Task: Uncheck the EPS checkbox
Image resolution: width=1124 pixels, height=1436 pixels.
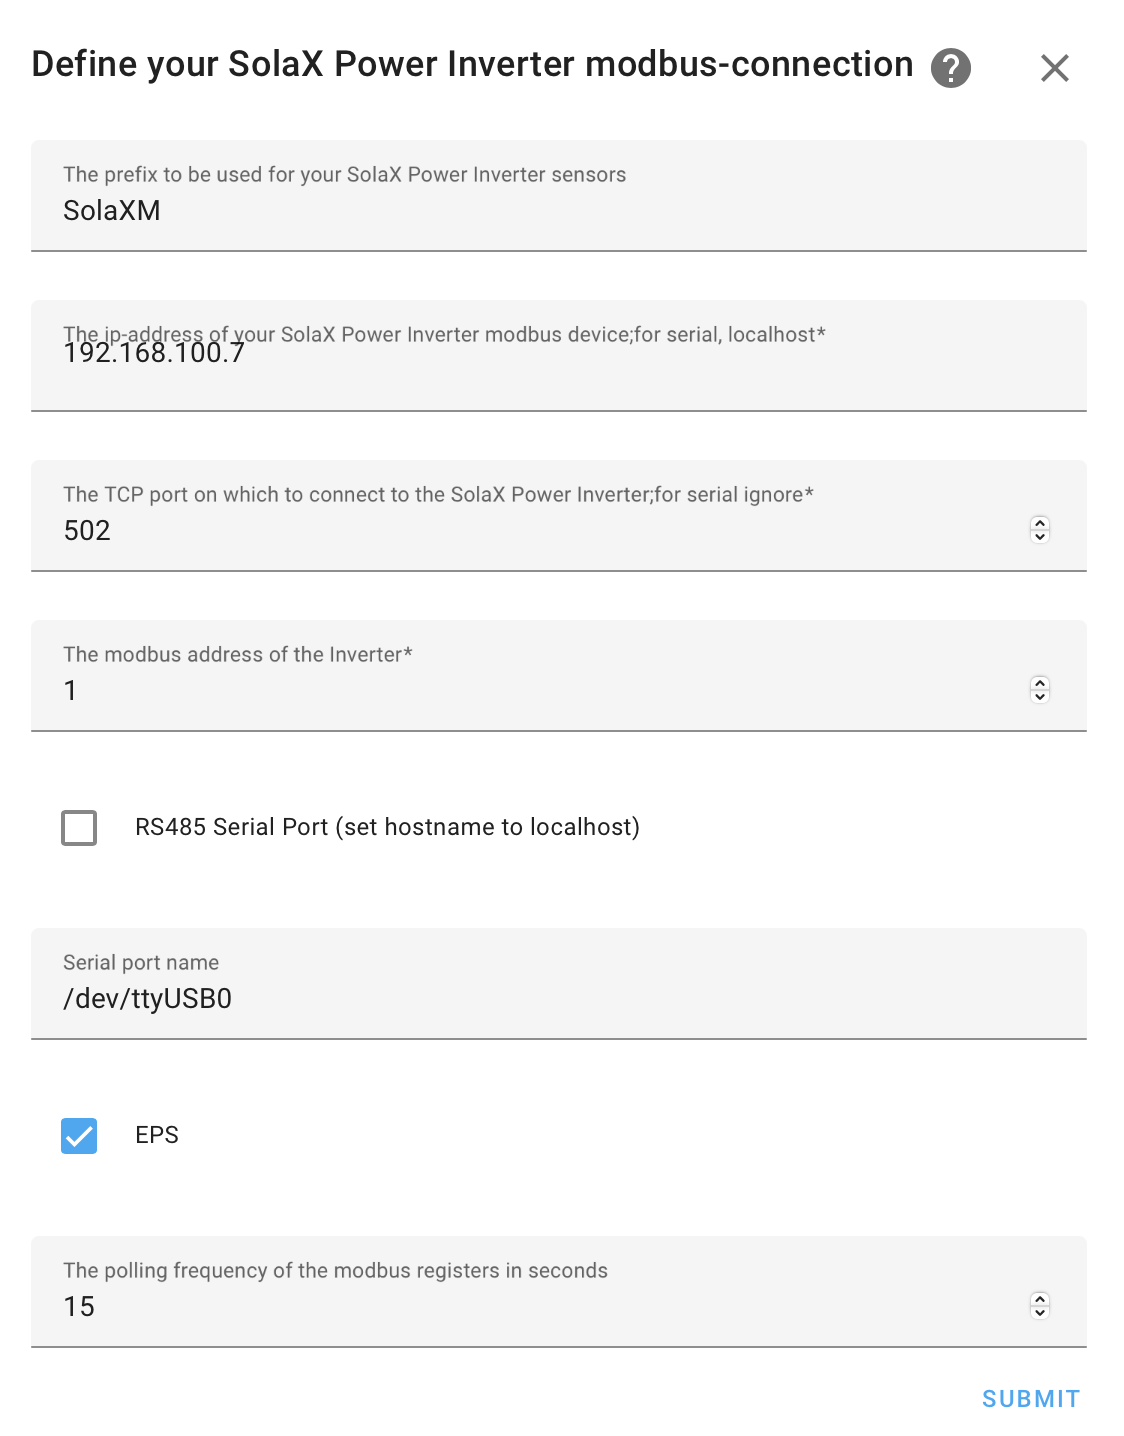Action: coord(79,1136)
